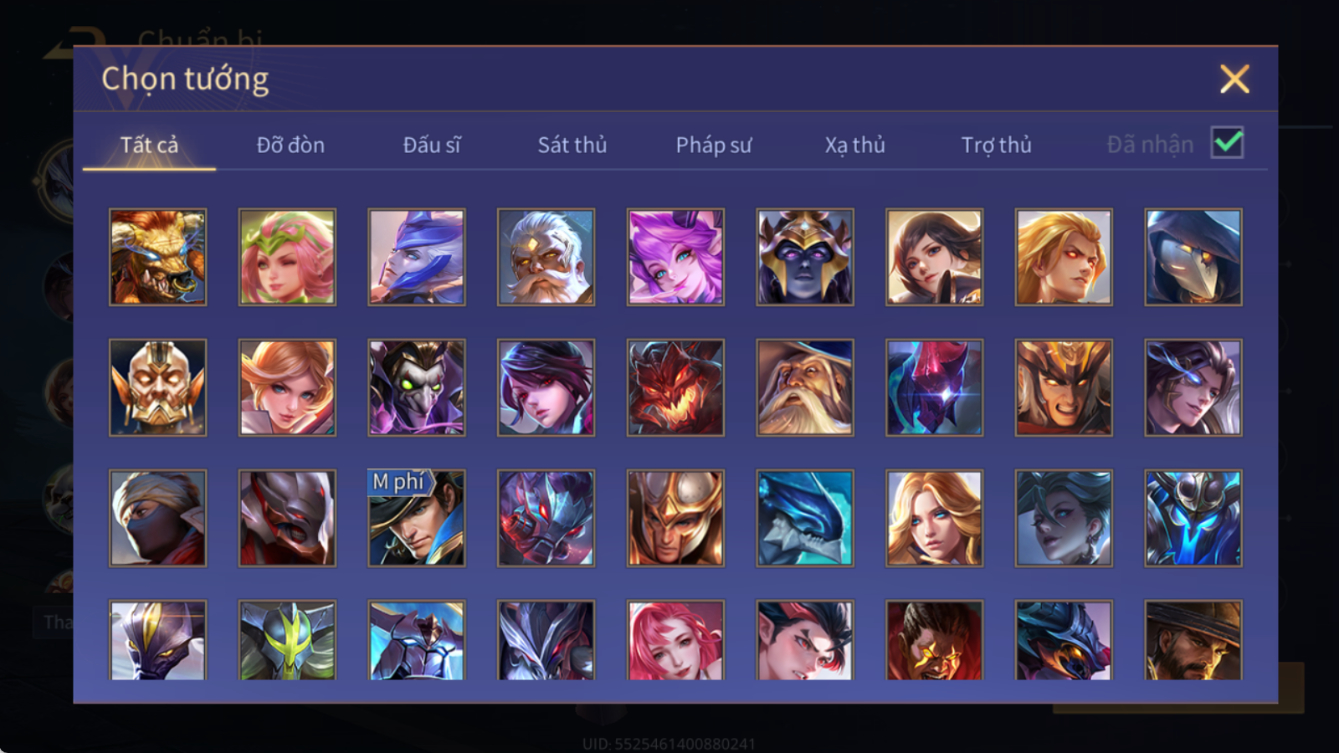Pick the red lava demon hero
Image resolution: width=1339 pixels, height=753 pixels.
coord(675,388)
